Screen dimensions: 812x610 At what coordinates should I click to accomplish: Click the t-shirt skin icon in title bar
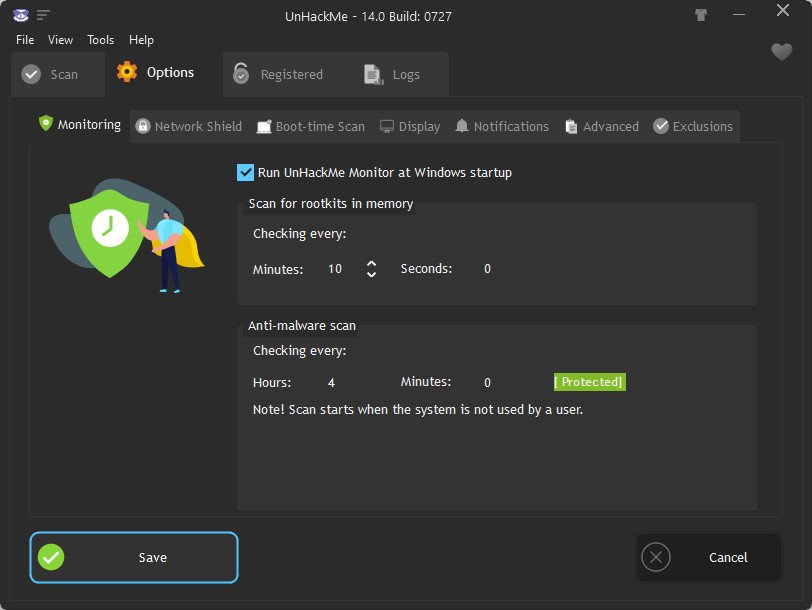click(x=701, y=15)
